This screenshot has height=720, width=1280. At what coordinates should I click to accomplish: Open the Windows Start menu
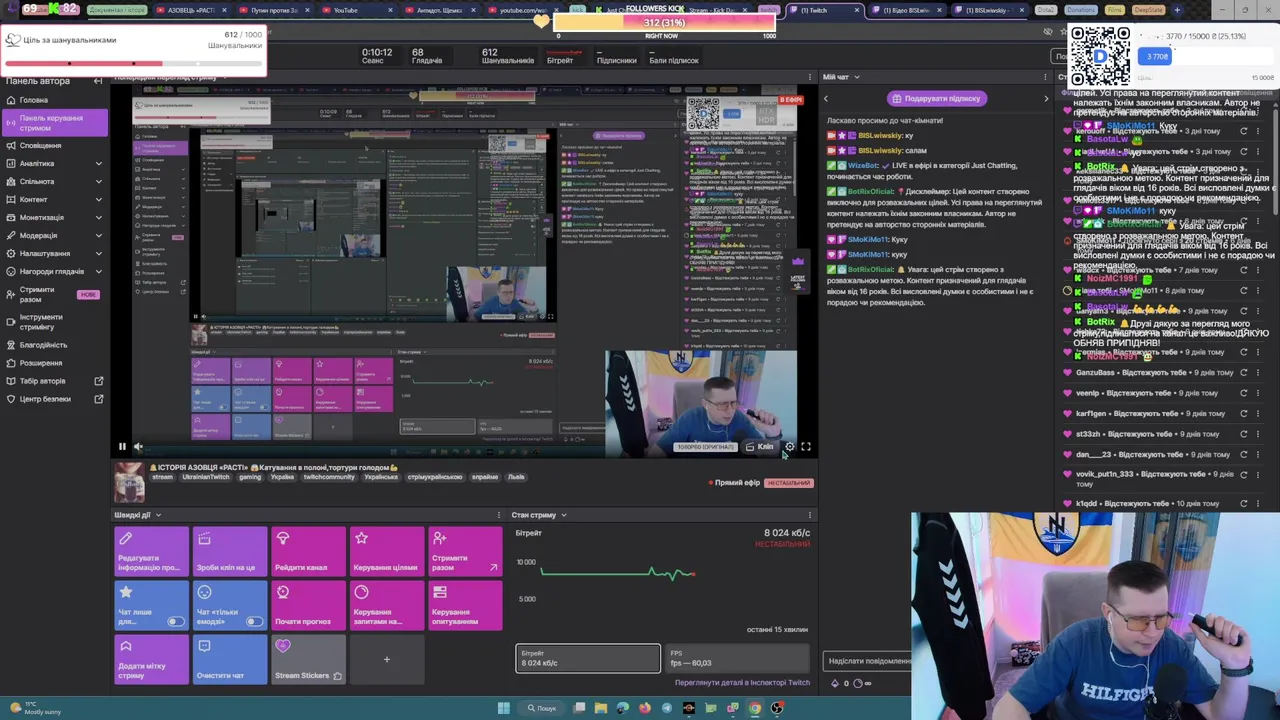[504, 708]
